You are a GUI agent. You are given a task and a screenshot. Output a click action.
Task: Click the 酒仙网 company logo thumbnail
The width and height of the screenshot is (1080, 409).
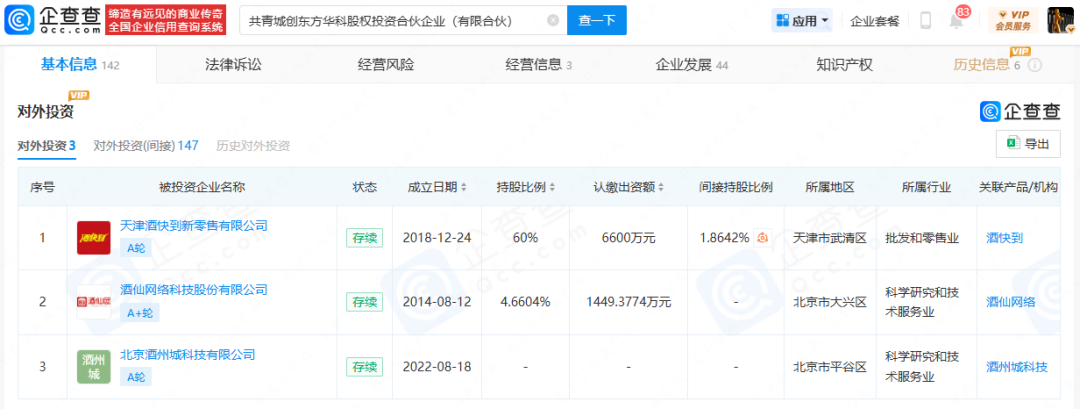[93, 302]
